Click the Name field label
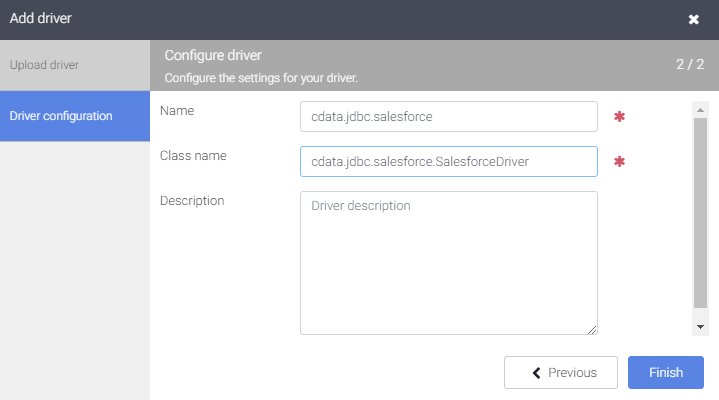719x400 pixels. pos(177,110)
